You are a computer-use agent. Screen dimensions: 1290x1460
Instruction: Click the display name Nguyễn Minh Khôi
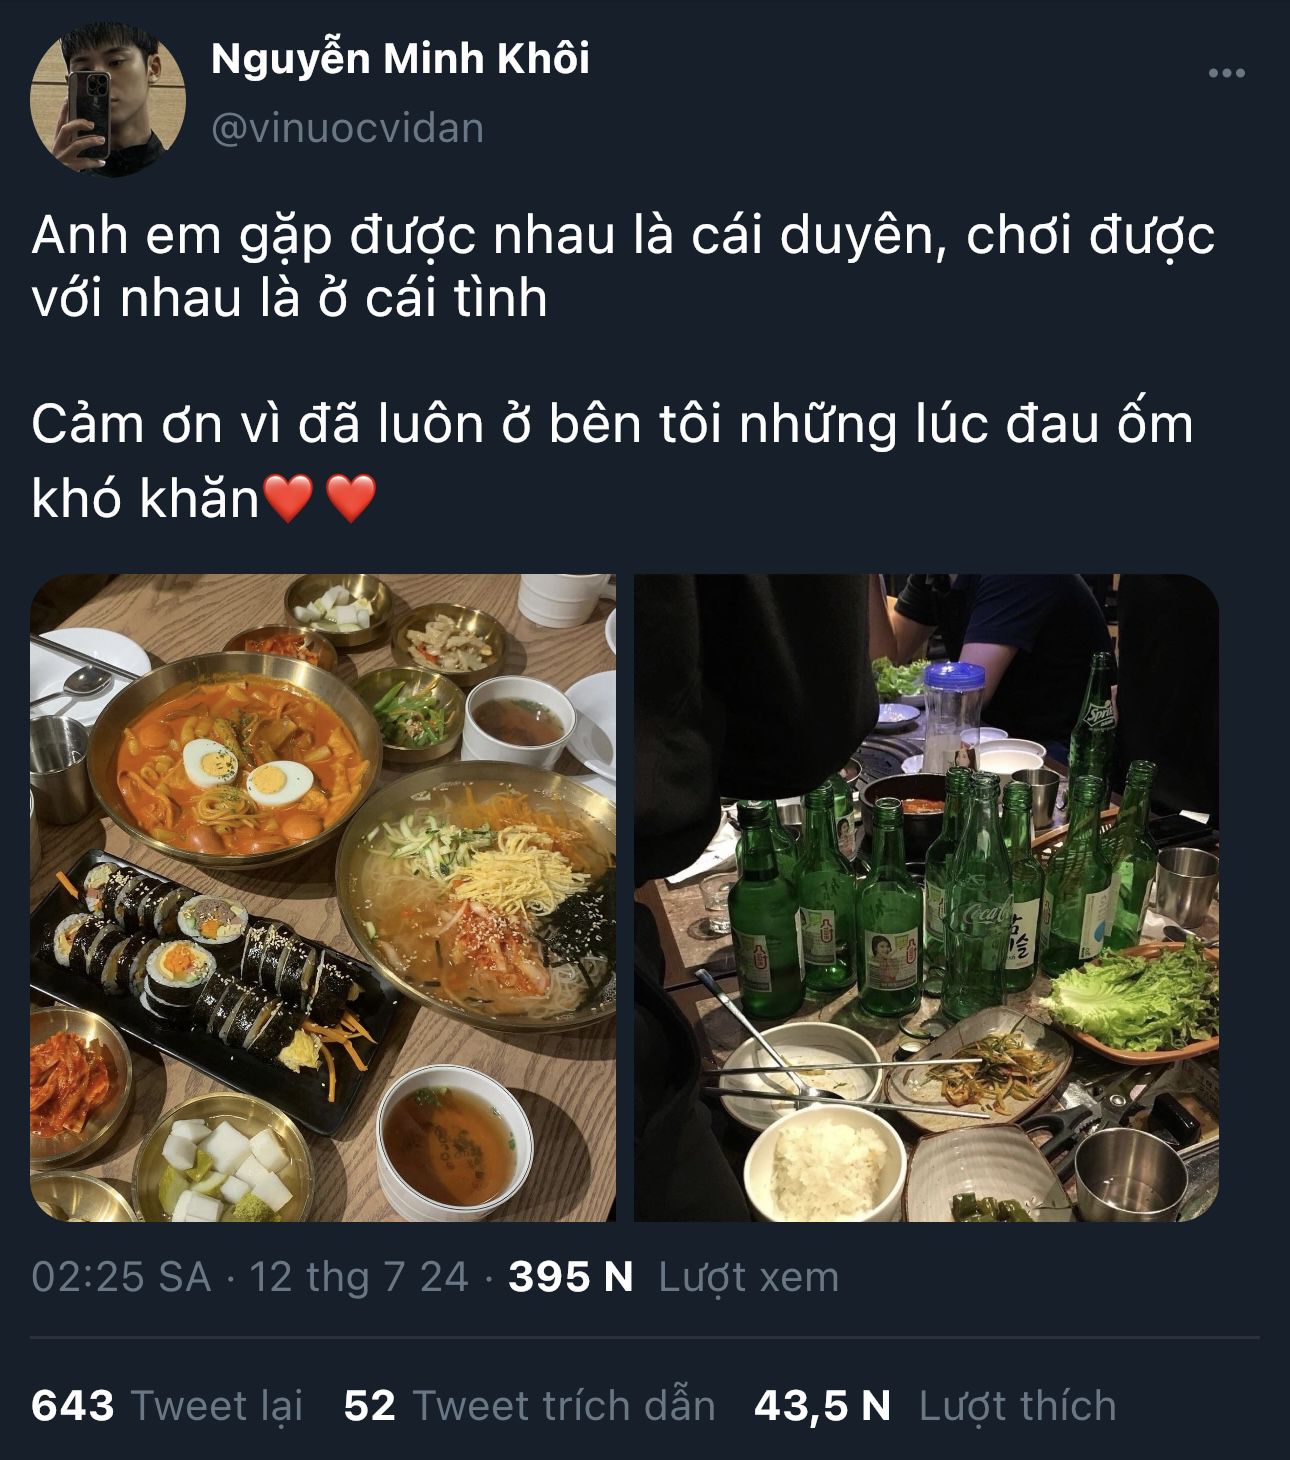pos(400,61)
